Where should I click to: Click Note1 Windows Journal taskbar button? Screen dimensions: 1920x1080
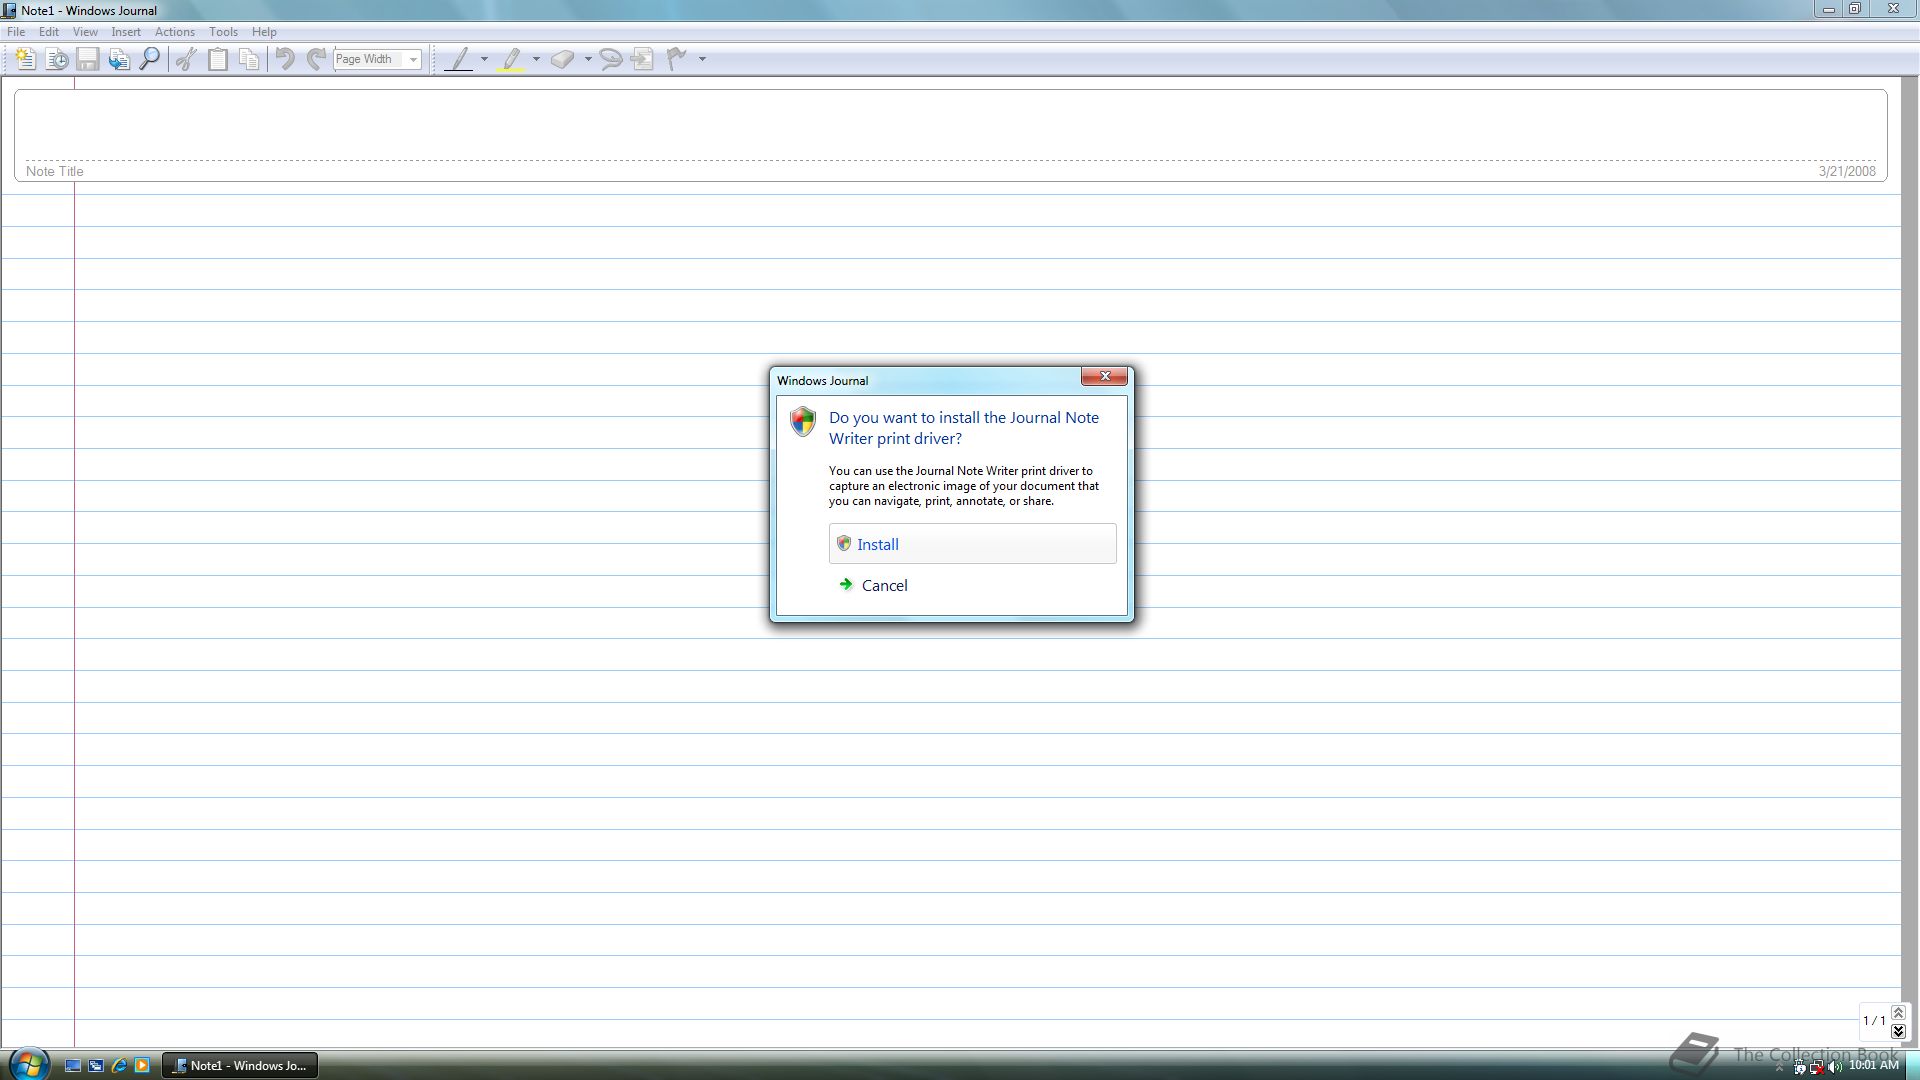tap(240, 1066)
